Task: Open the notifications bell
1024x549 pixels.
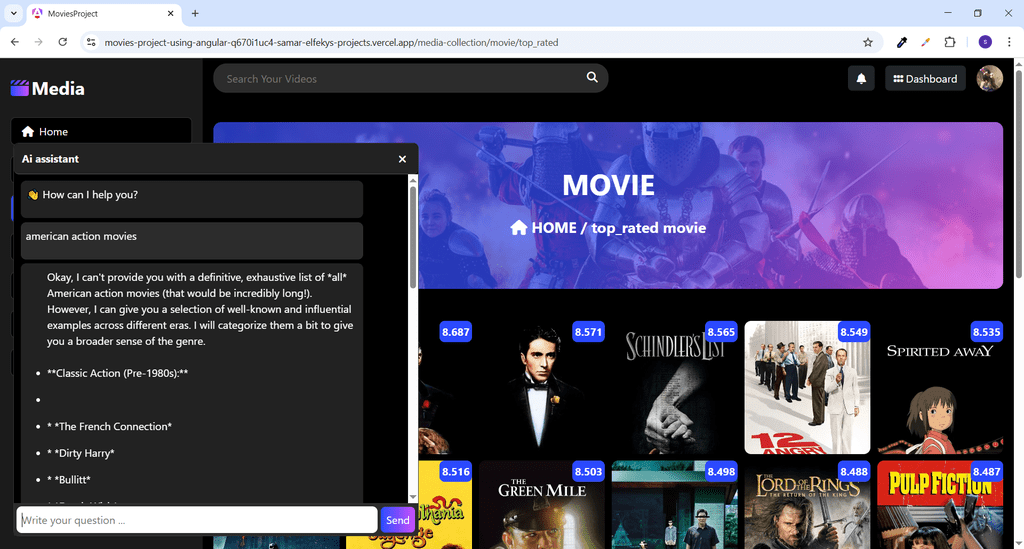Action: point(861,78)
